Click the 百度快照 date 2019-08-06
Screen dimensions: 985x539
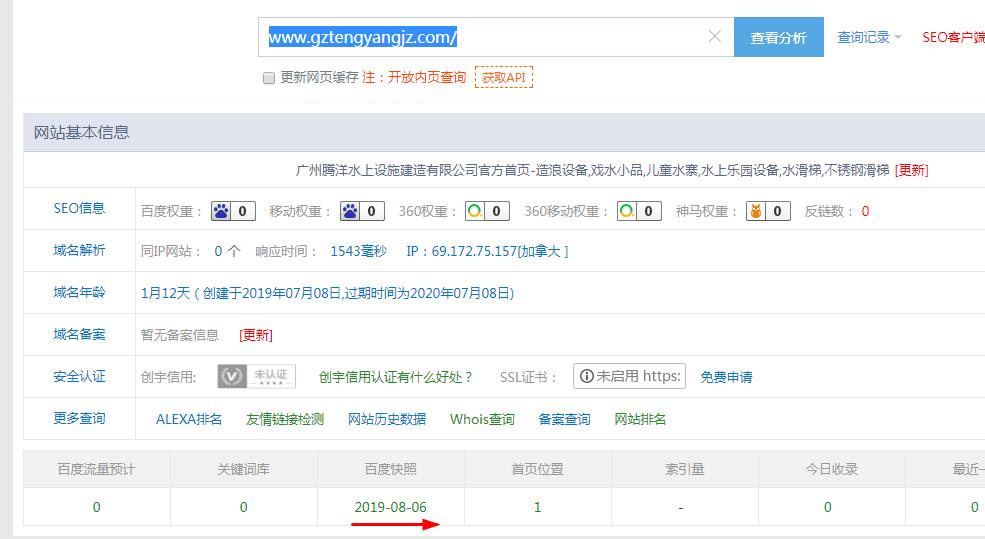click(391, 507)
